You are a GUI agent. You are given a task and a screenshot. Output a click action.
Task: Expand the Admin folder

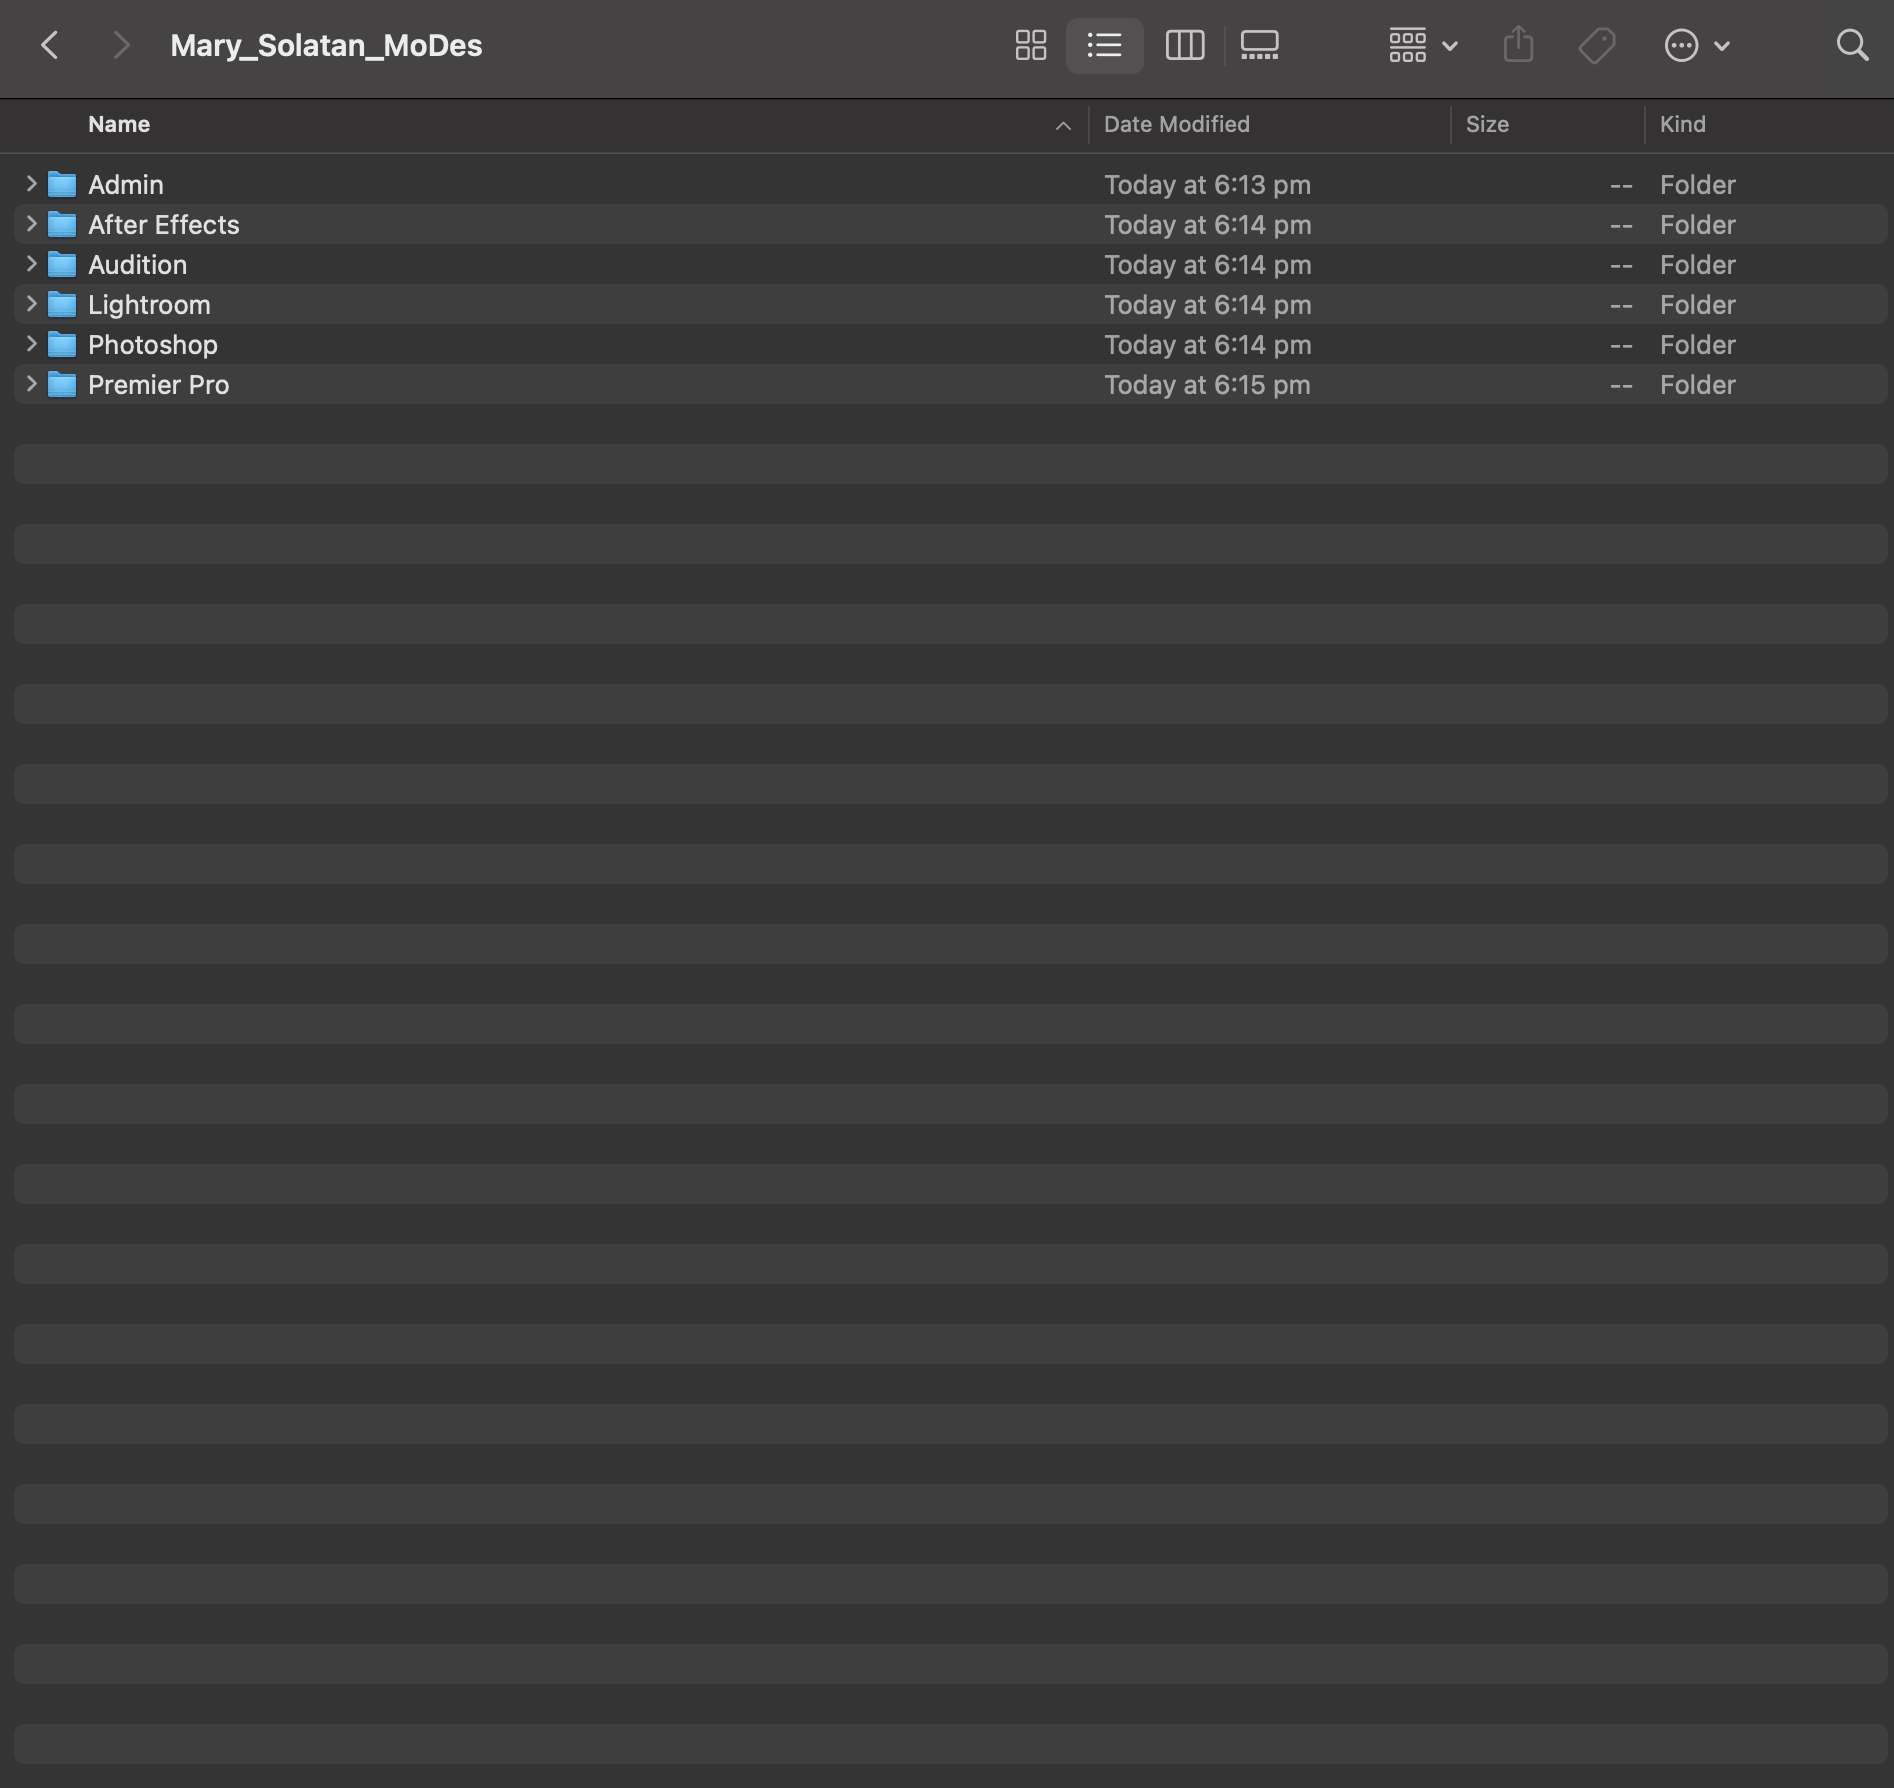coord(31,184)
